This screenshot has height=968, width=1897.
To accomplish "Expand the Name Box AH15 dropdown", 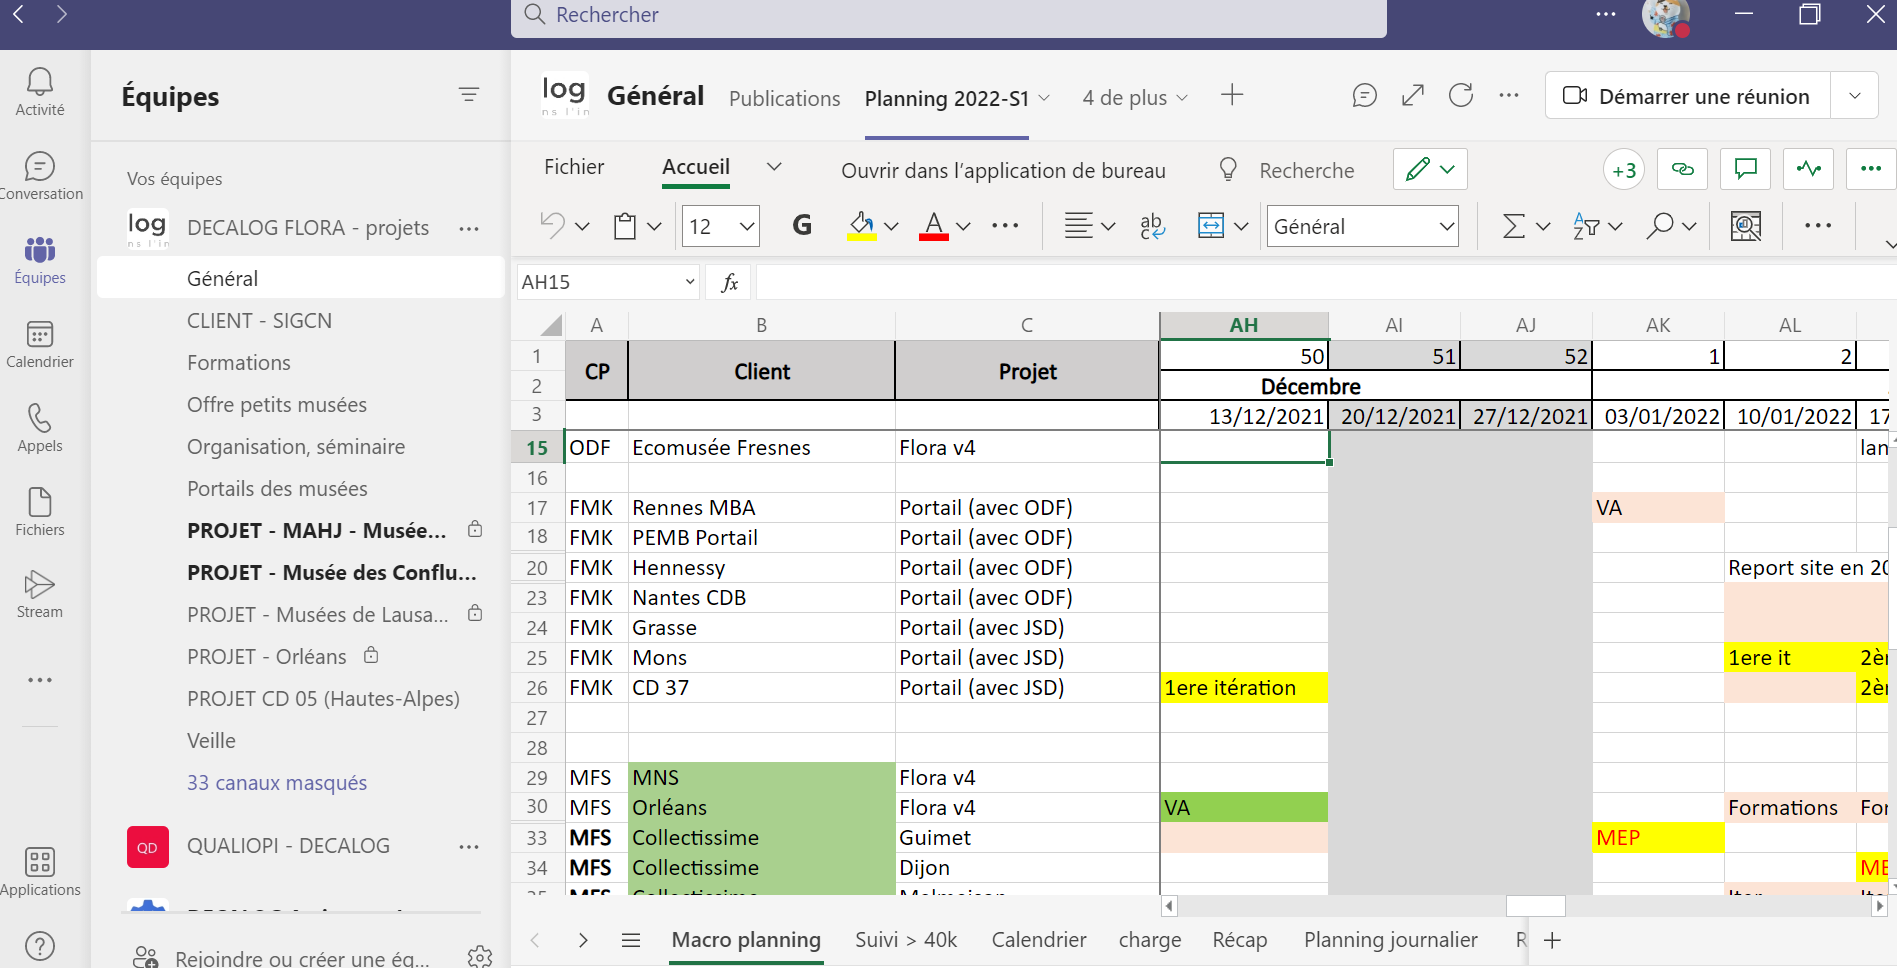I will click(x=690, y=282).
